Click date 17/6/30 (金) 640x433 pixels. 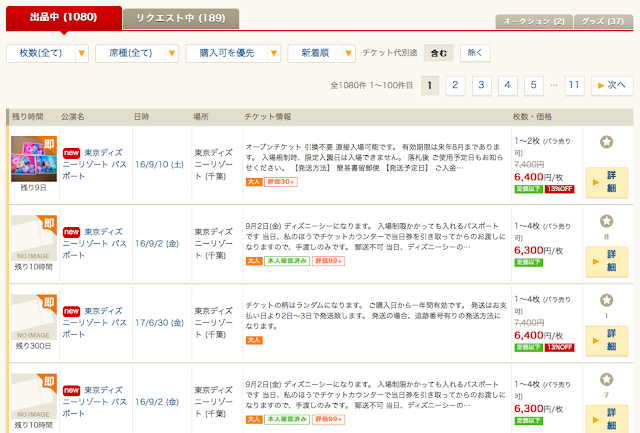(x=160, y=323)
